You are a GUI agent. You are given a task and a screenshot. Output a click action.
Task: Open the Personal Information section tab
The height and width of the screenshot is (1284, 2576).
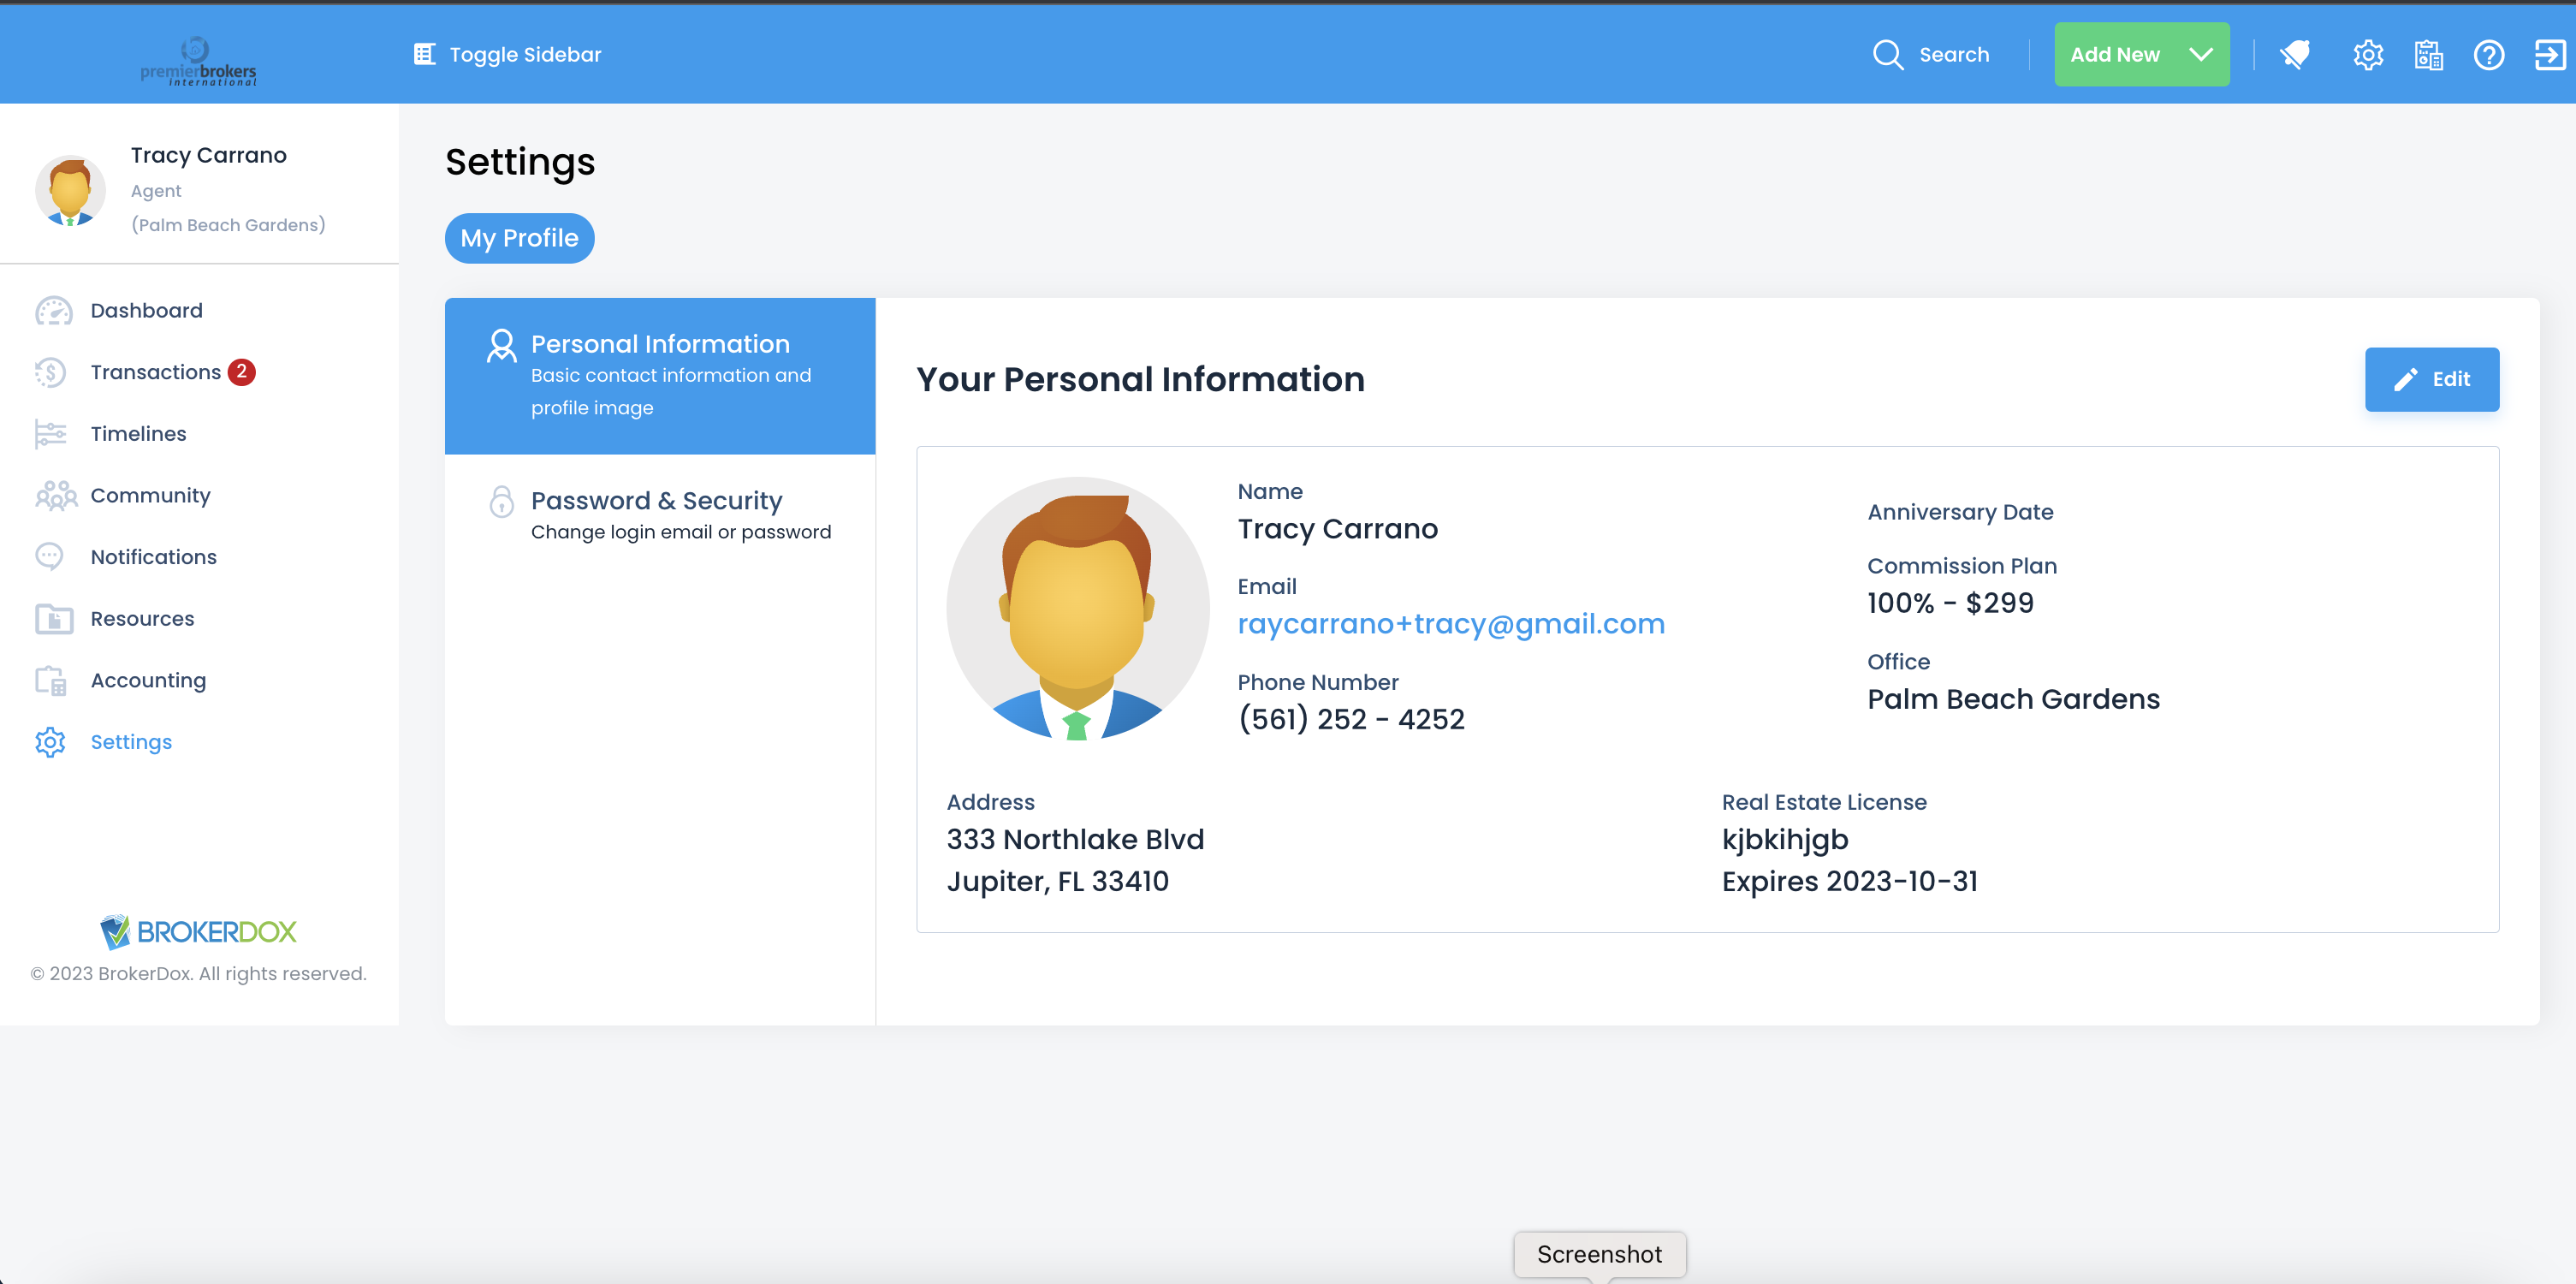click(x=660, y=376)
